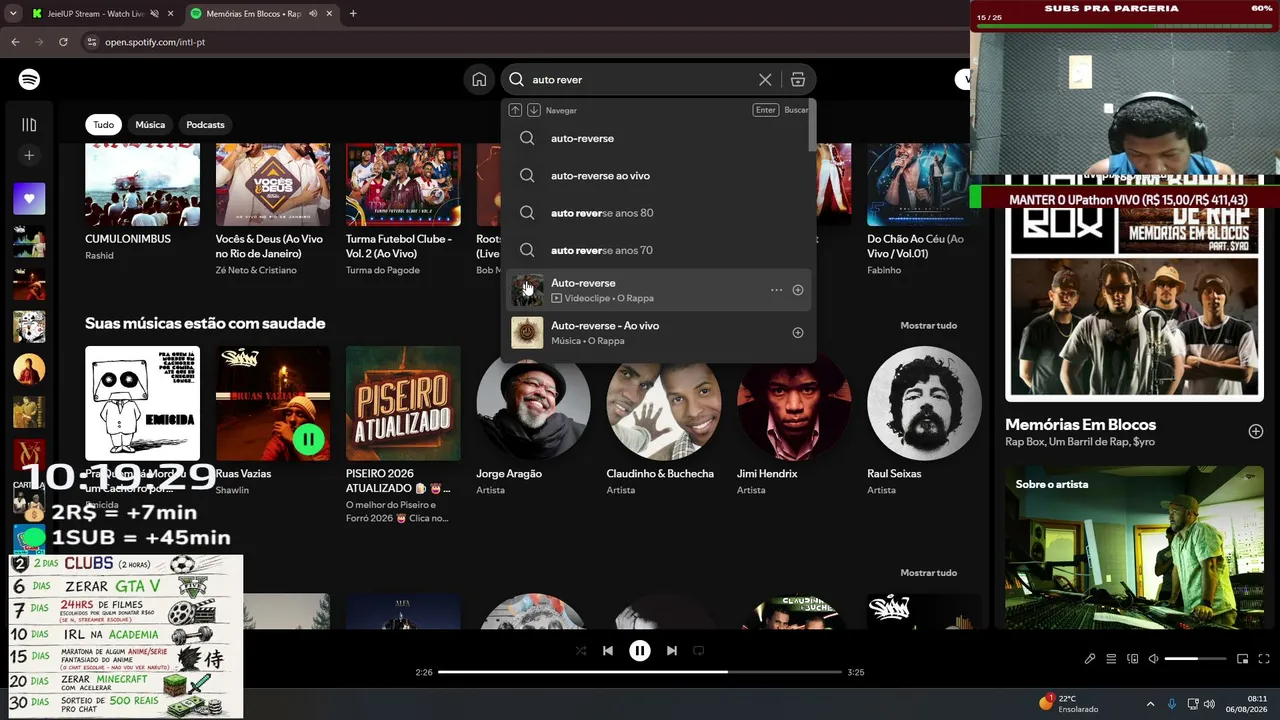Create a playlist with the plus icon

pos(29,155)
